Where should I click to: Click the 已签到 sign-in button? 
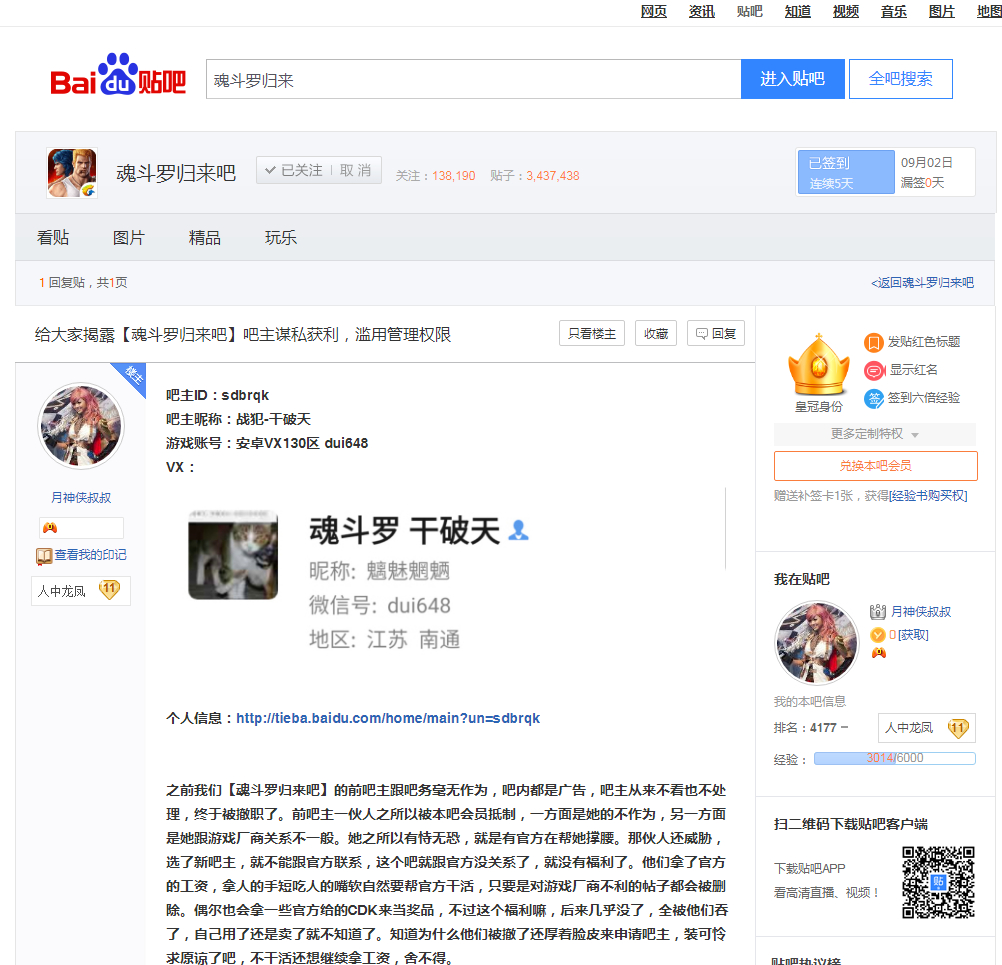coord(846,172)
